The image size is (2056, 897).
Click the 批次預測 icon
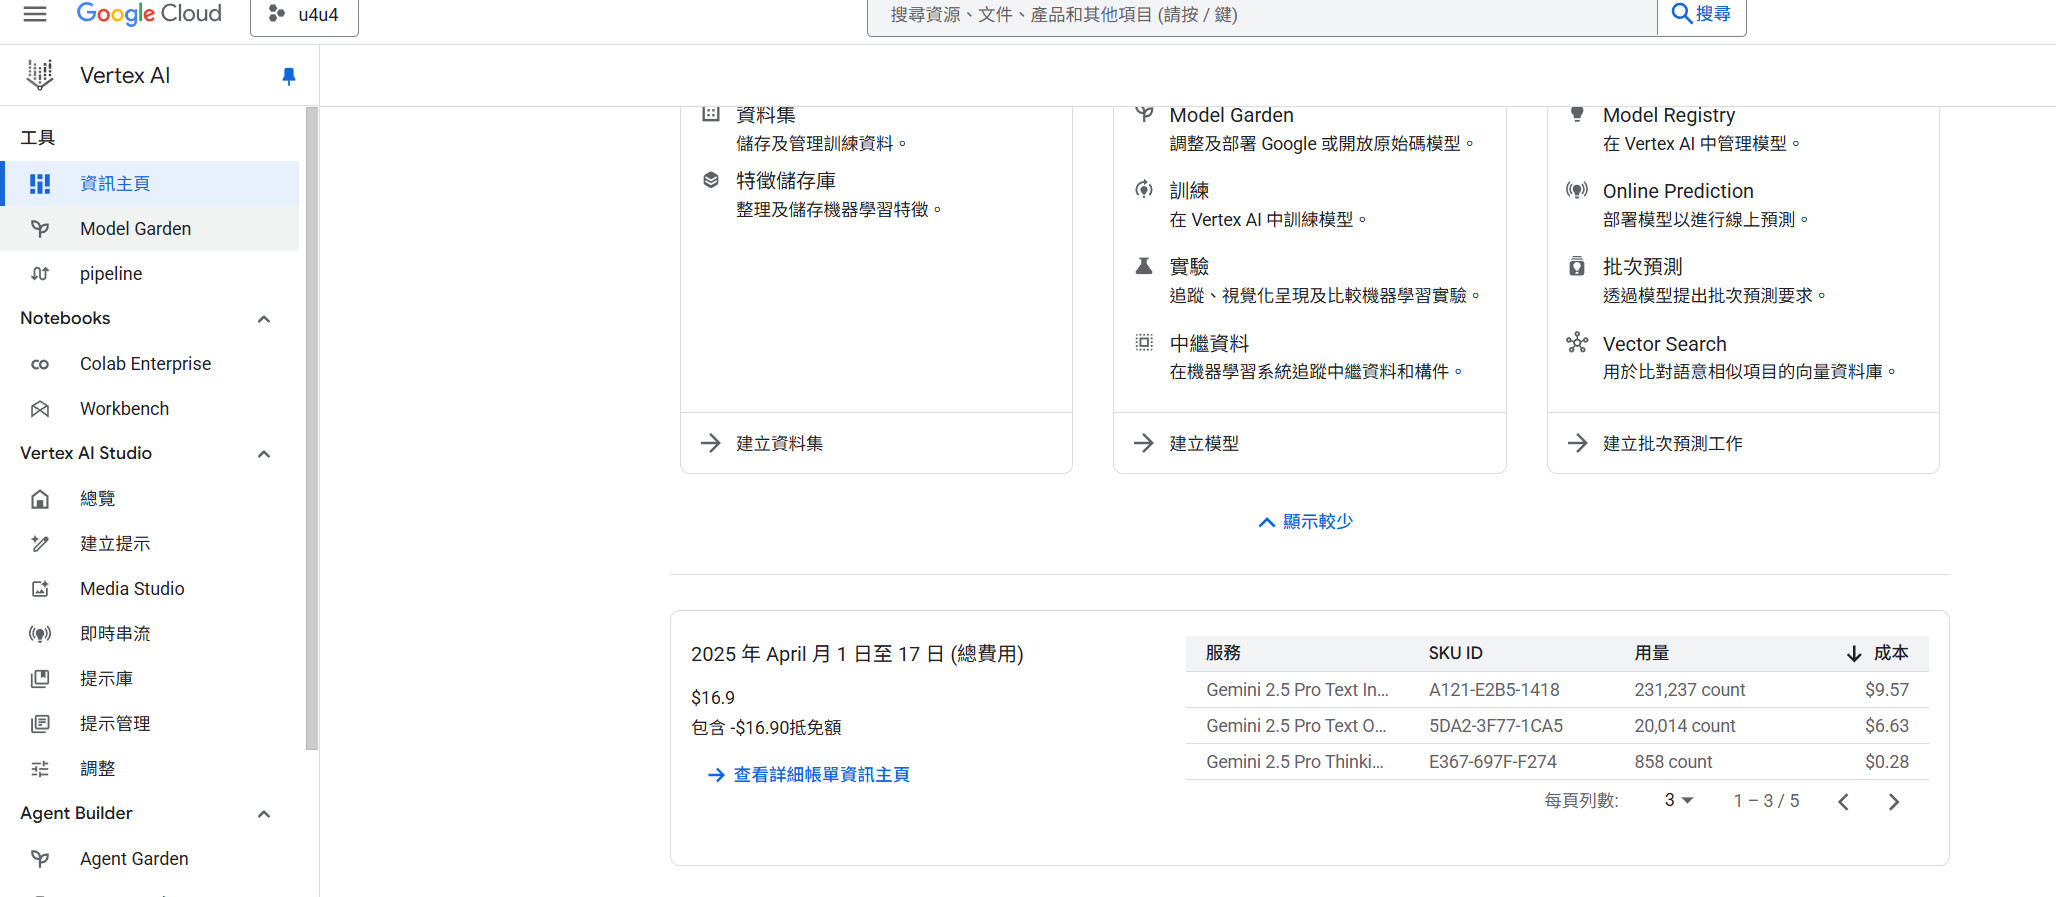point(1577,266)
